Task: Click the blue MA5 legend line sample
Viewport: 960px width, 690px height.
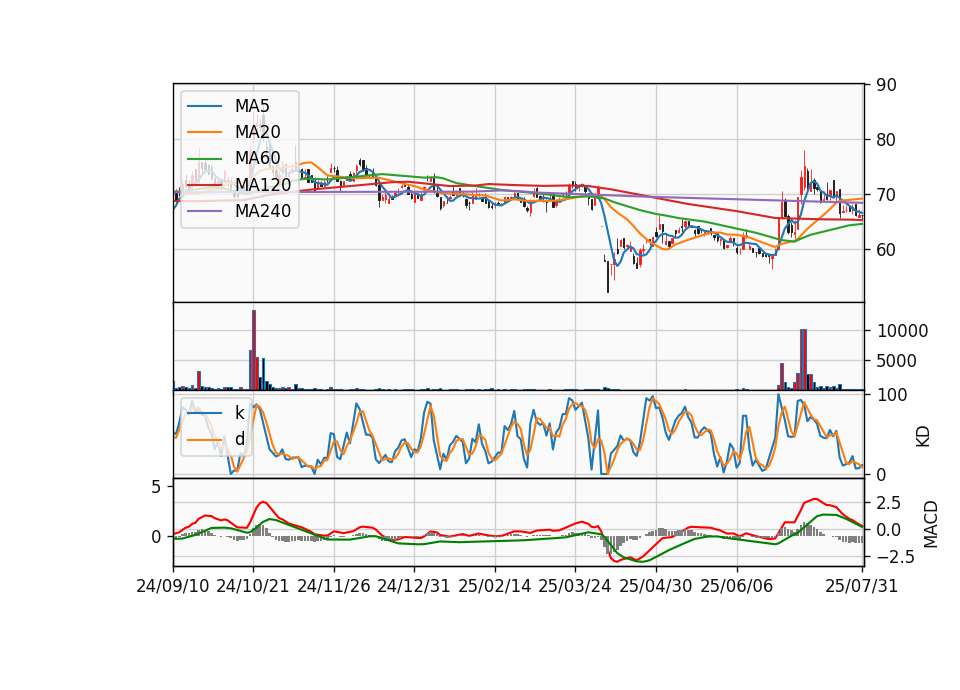Action: pos(204,106)
